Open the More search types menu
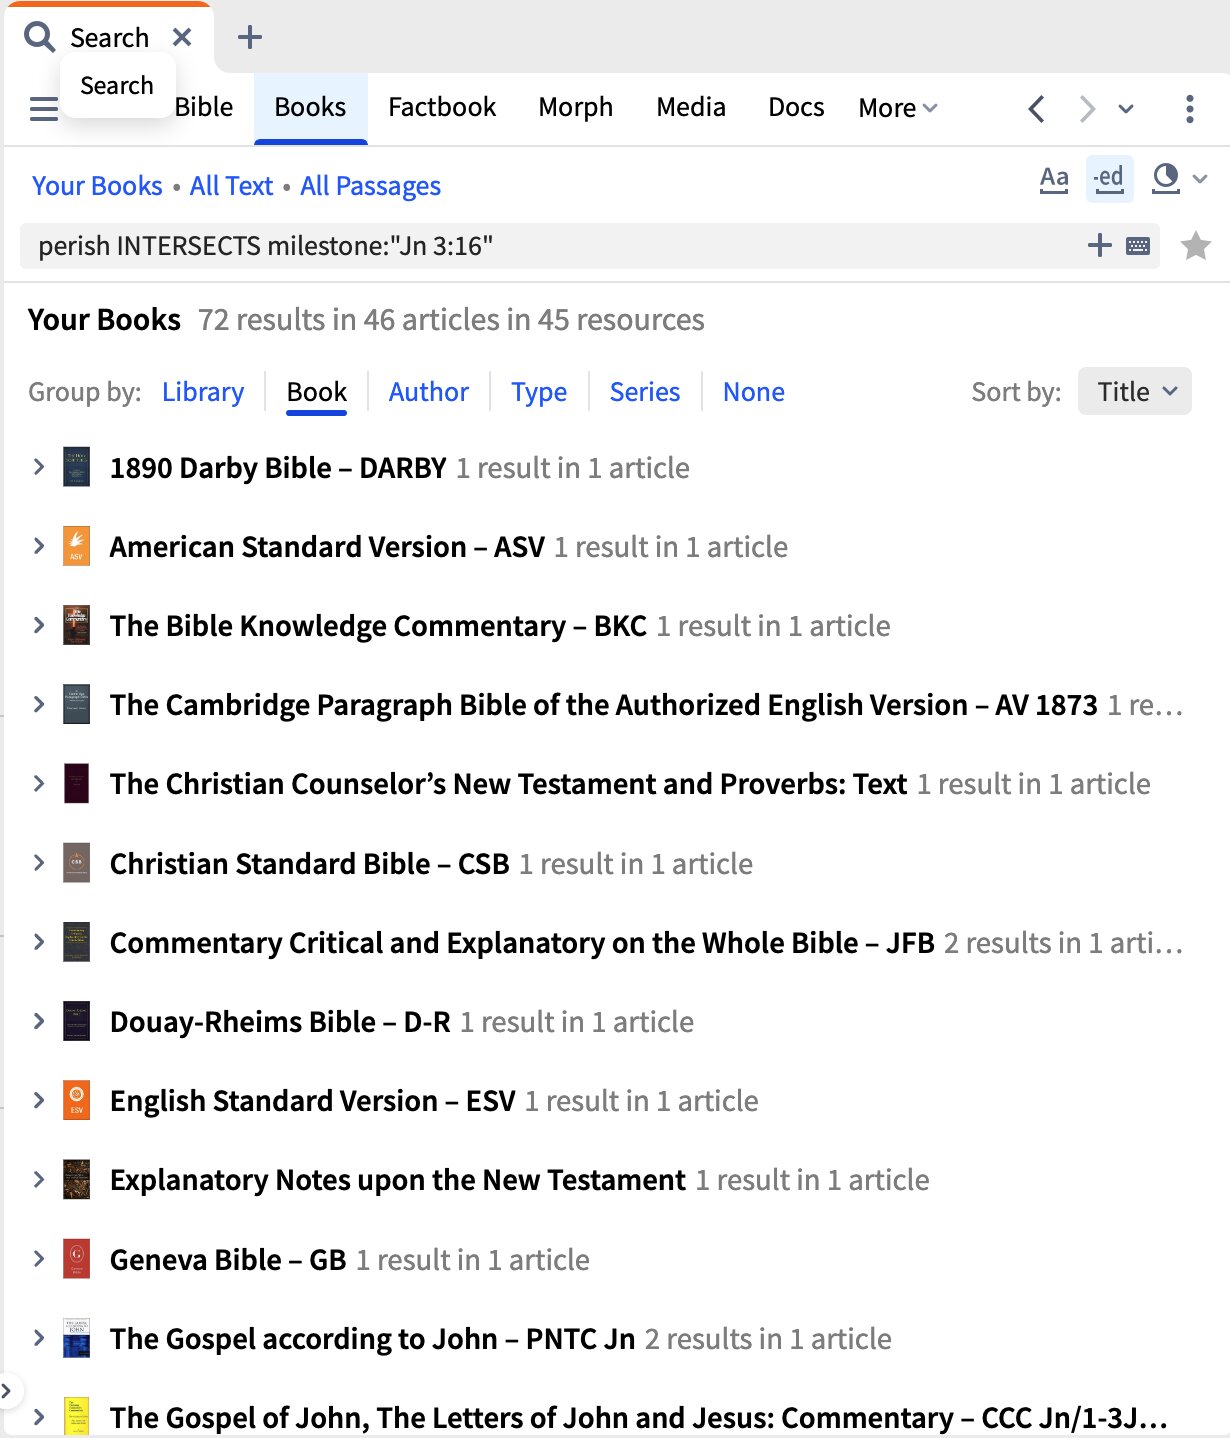 (x=898, y=108)
